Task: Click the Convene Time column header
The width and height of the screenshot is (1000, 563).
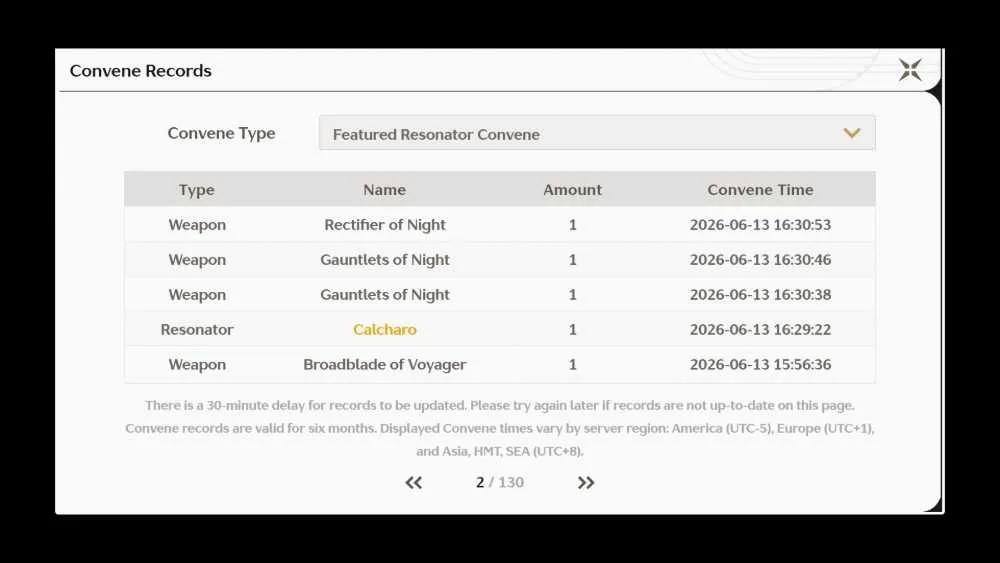Action: click(760, 190)
